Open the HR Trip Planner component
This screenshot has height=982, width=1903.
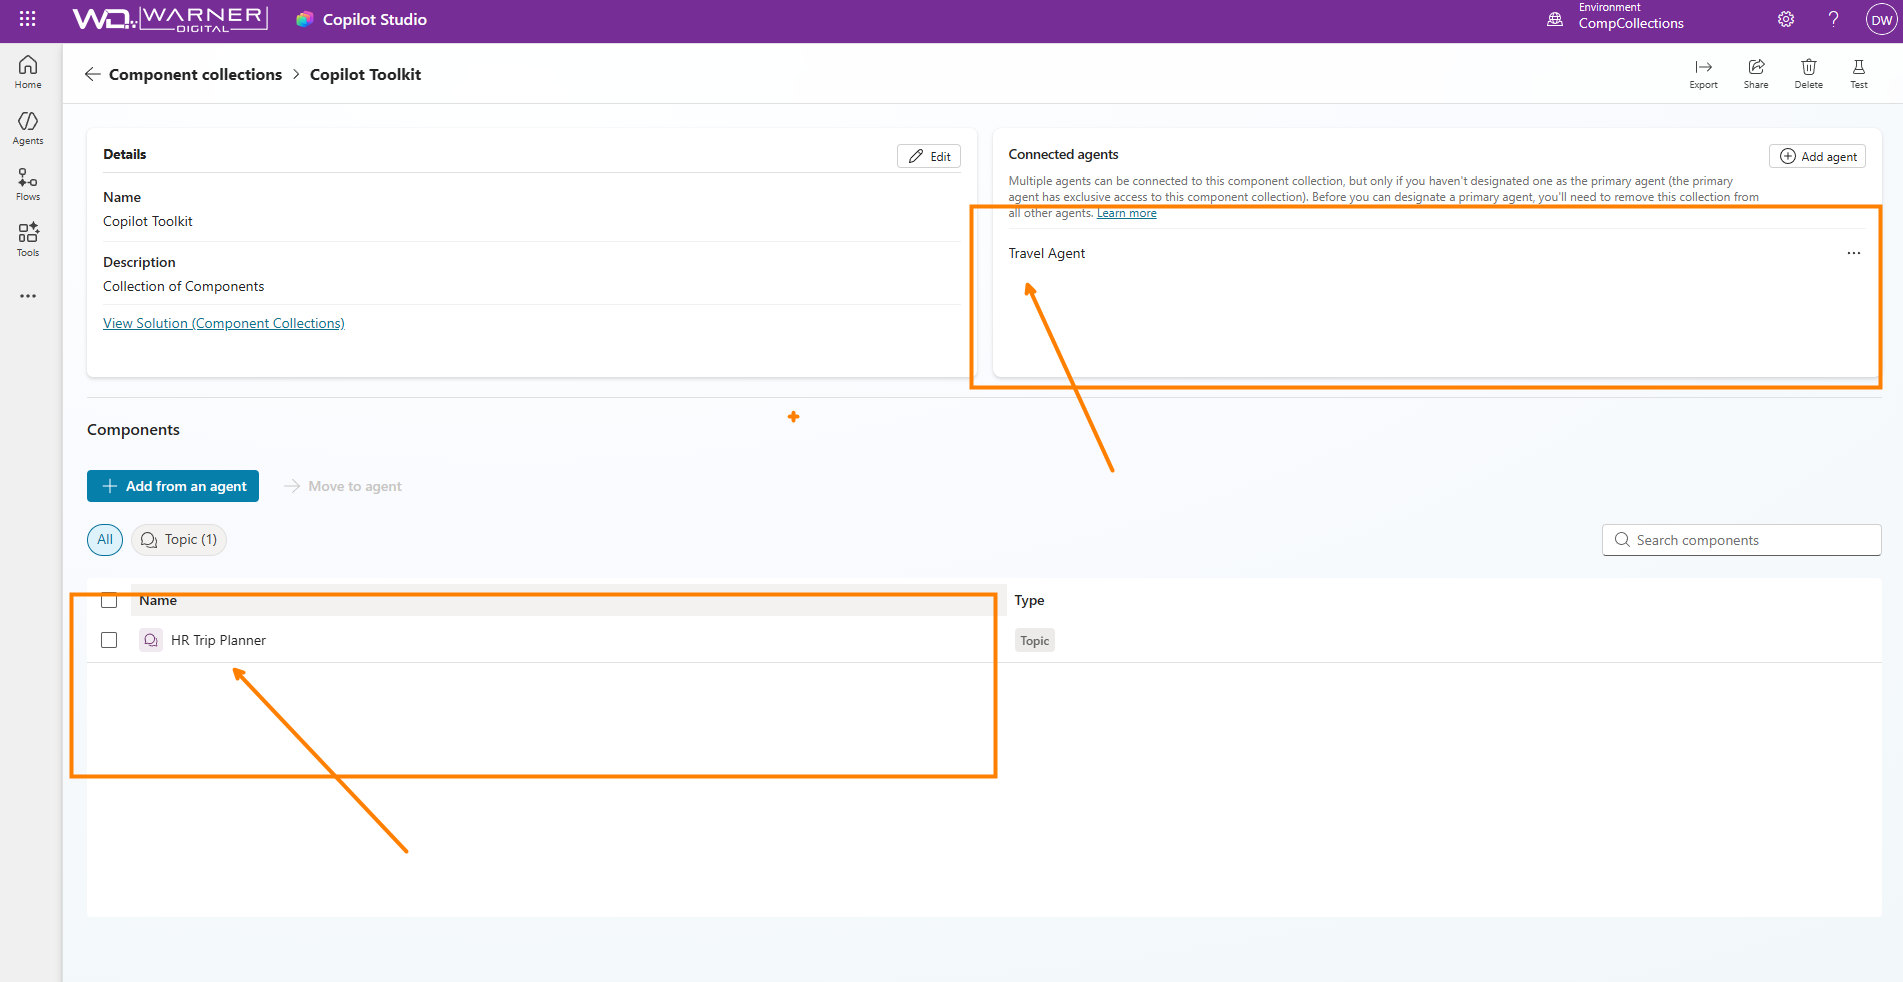[218, 640]
